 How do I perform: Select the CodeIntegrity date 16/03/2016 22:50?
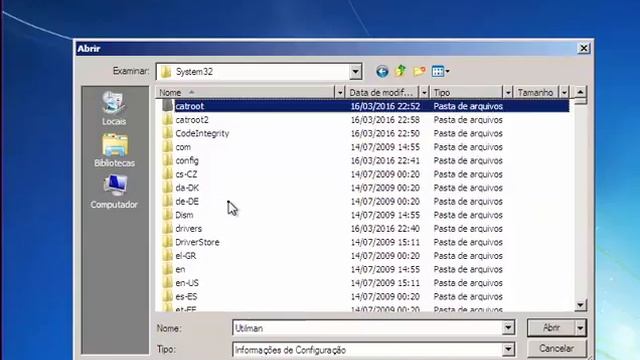(385, 133)
